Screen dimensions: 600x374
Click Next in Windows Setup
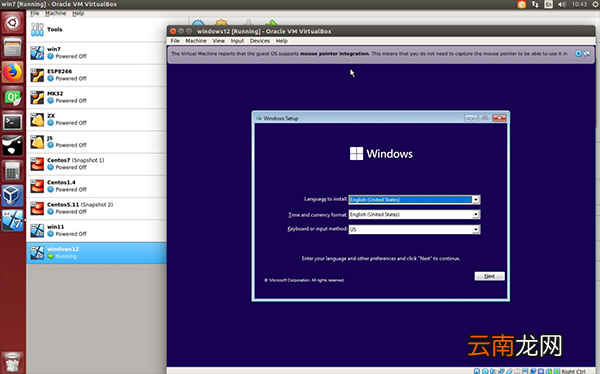[489, 276]
